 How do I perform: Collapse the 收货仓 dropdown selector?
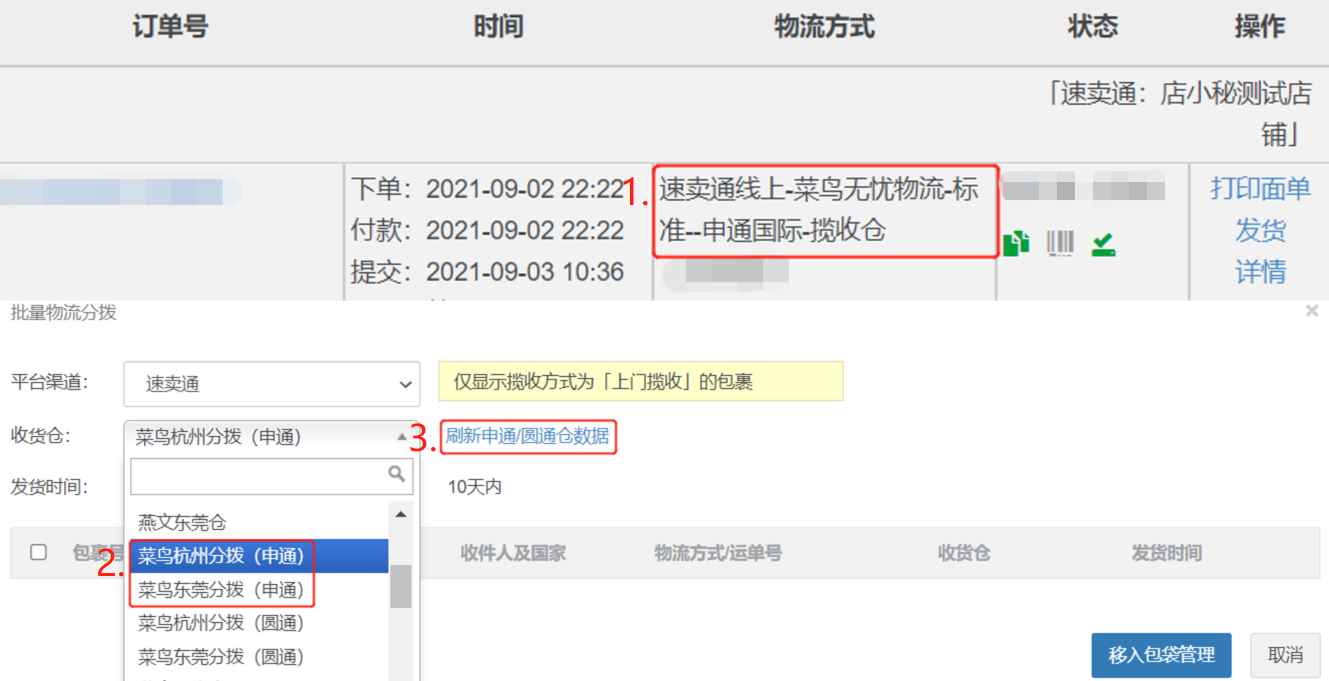pos(271,437)
